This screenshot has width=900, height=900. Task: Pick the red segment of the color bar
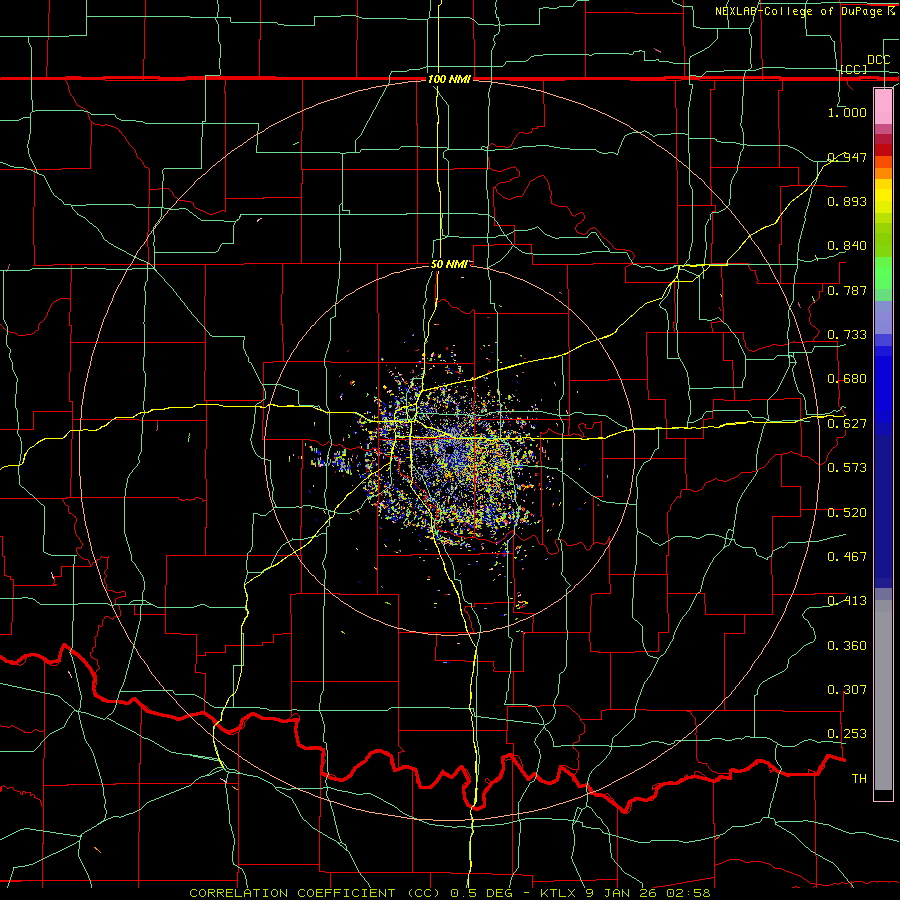coord(883,149)
